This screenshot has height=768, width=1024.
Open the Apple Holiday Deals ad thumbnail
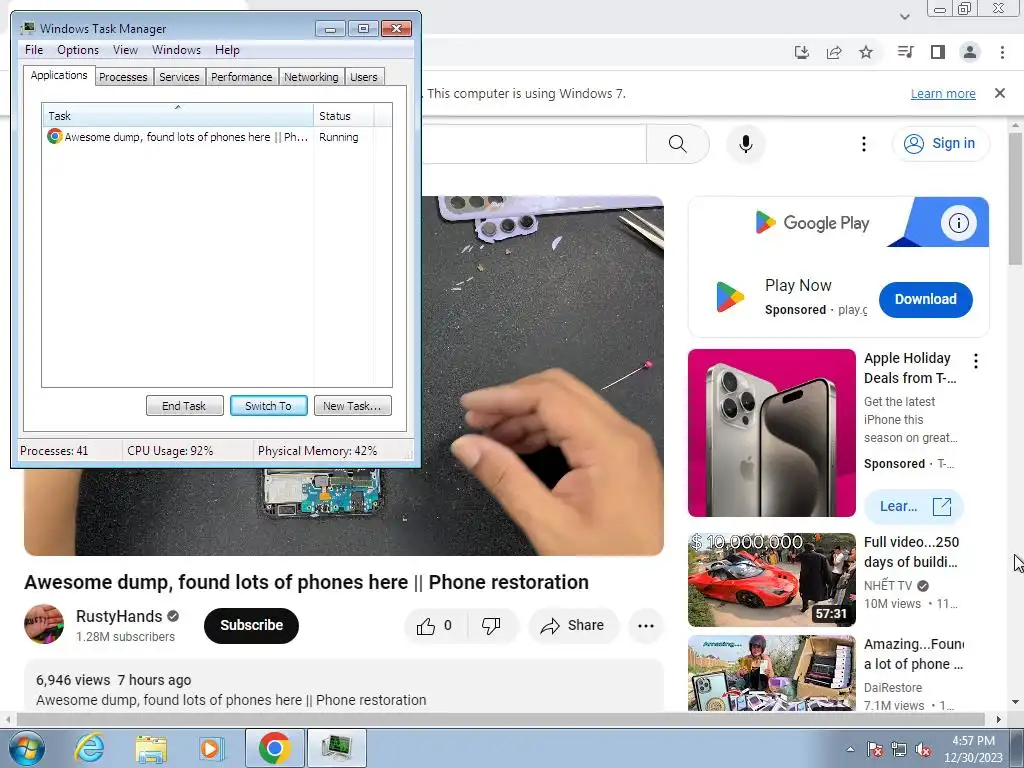[x=771, y=433]
